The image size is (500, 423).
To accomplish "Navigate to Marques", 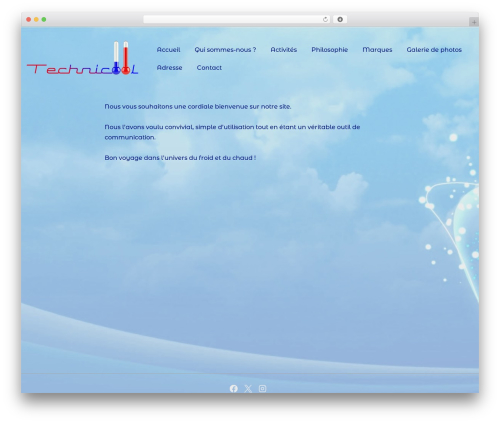I will coord(377,50).
